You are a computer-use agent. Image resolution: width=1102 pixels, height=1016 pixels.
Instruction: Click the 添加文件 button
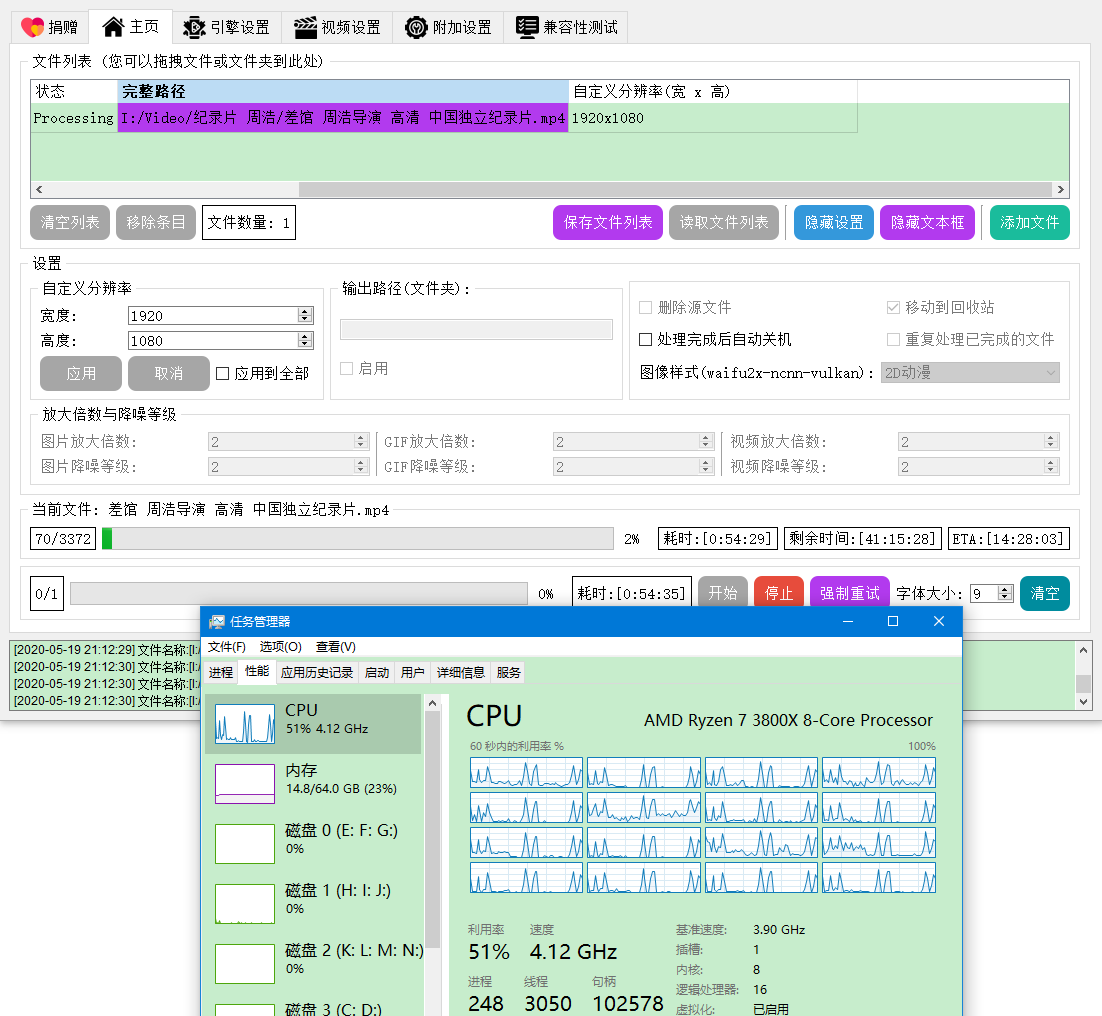coord(1029,222)
